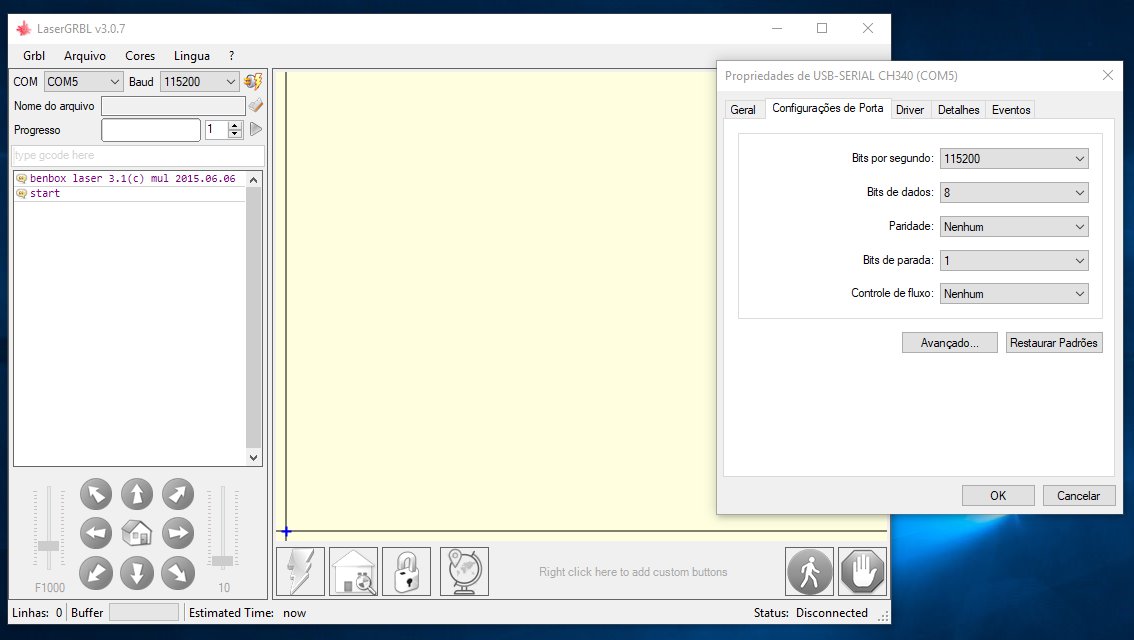Open the Bits de dados dropdown
The image size is (1134, 640).
(1014, 192)
